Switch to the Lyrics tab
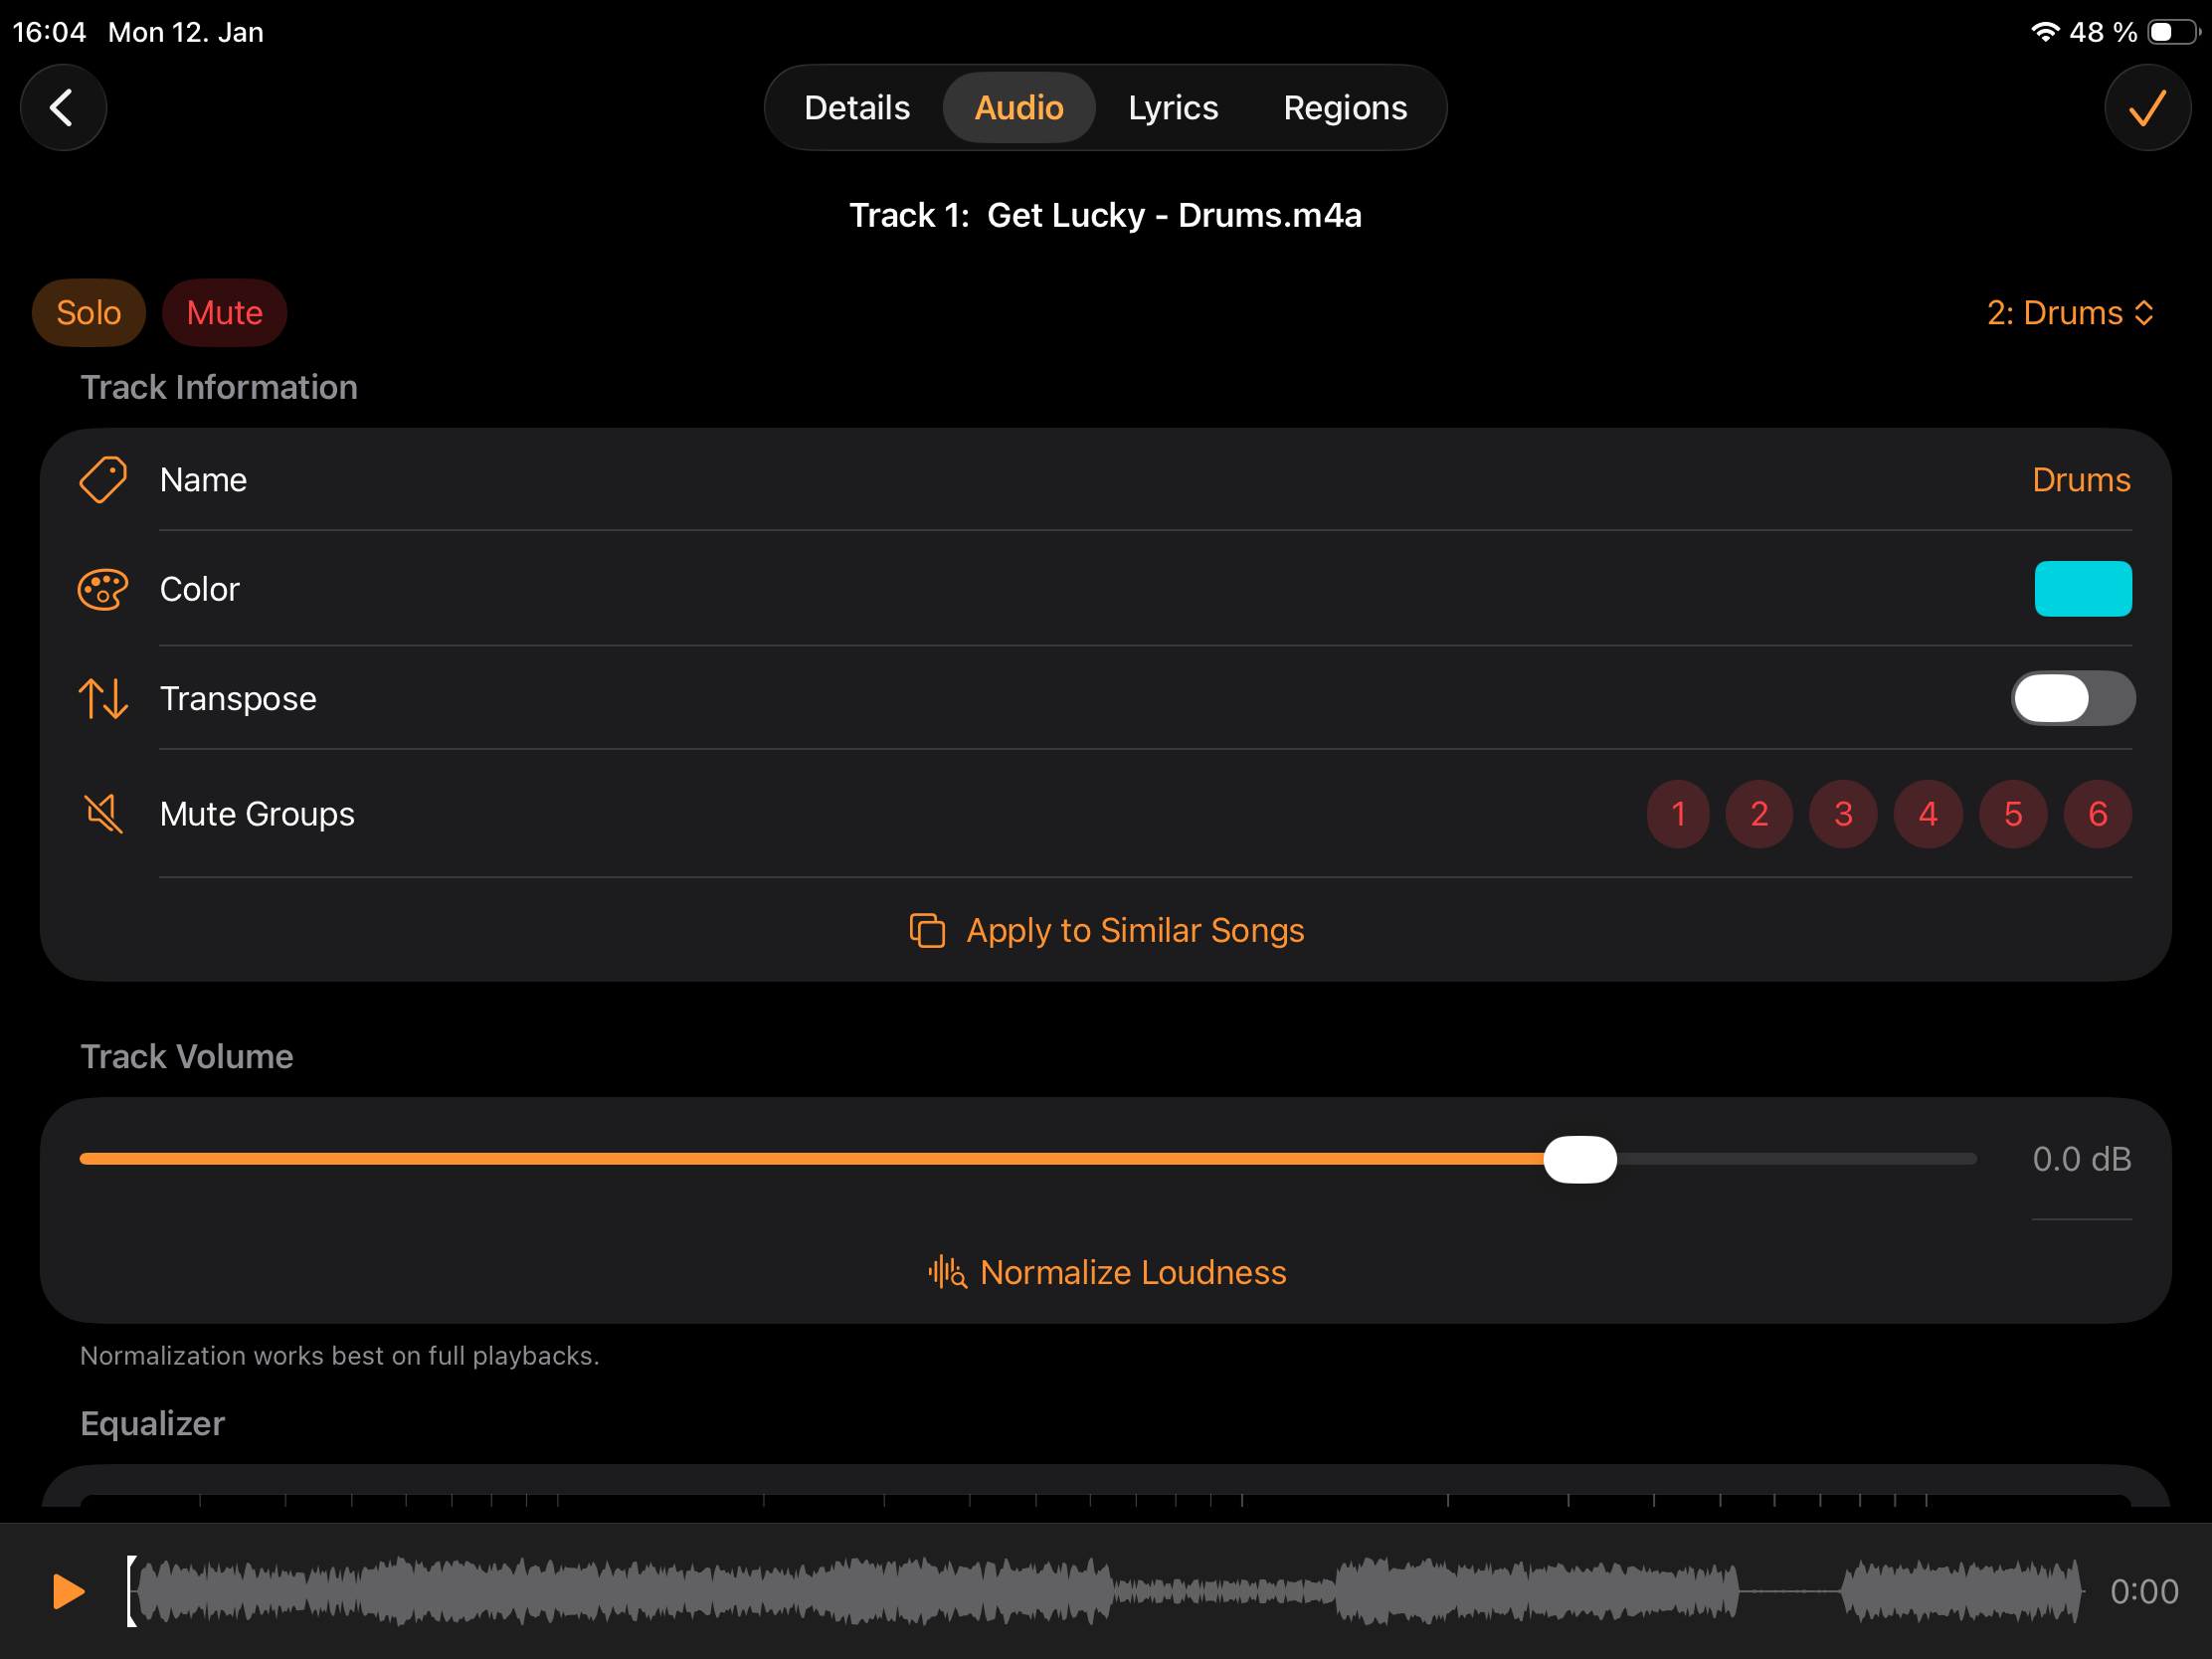The height and width of the screenshot is (1659, 2212). (x=1172, y=107)
